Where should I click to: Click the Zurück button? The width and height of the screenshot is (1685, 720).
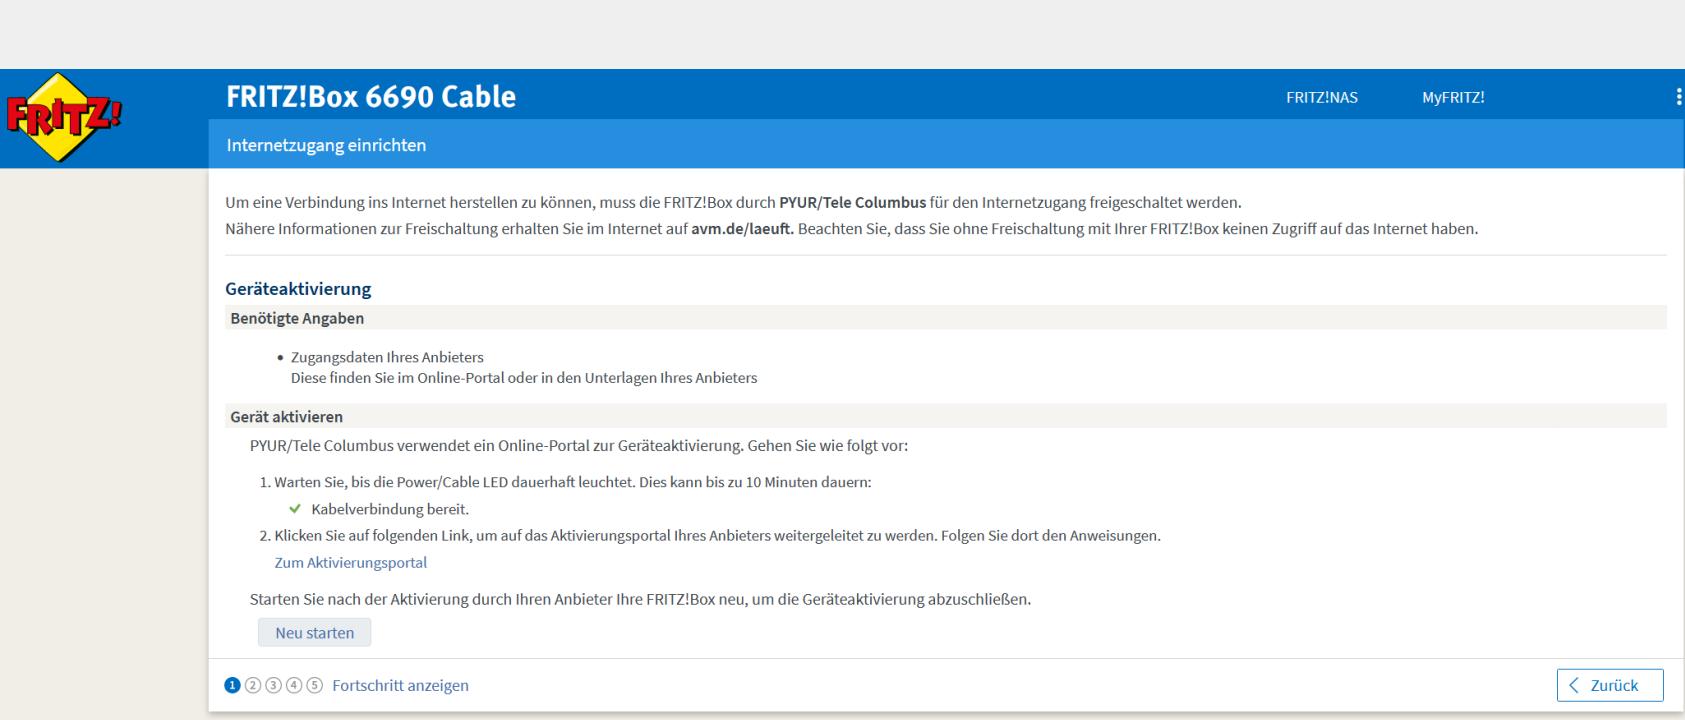click(x=1609, y=686)
